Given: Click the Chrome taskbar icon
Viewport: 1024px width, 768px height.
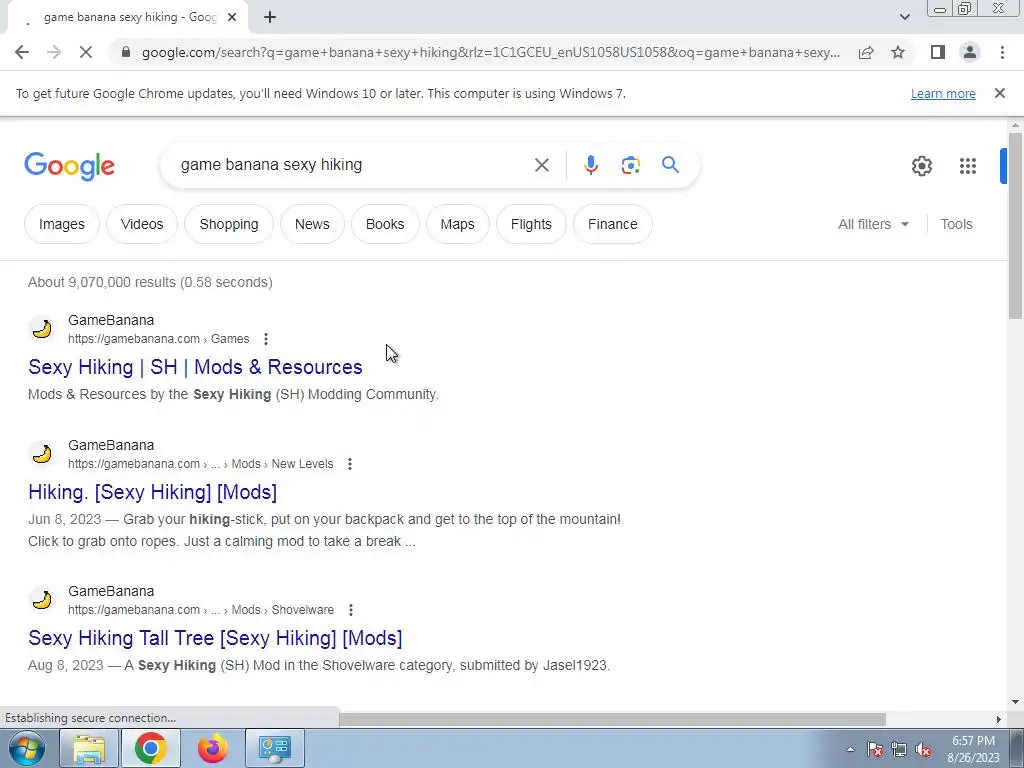Looking at the screenshot, I should click(x=151, y=748).
